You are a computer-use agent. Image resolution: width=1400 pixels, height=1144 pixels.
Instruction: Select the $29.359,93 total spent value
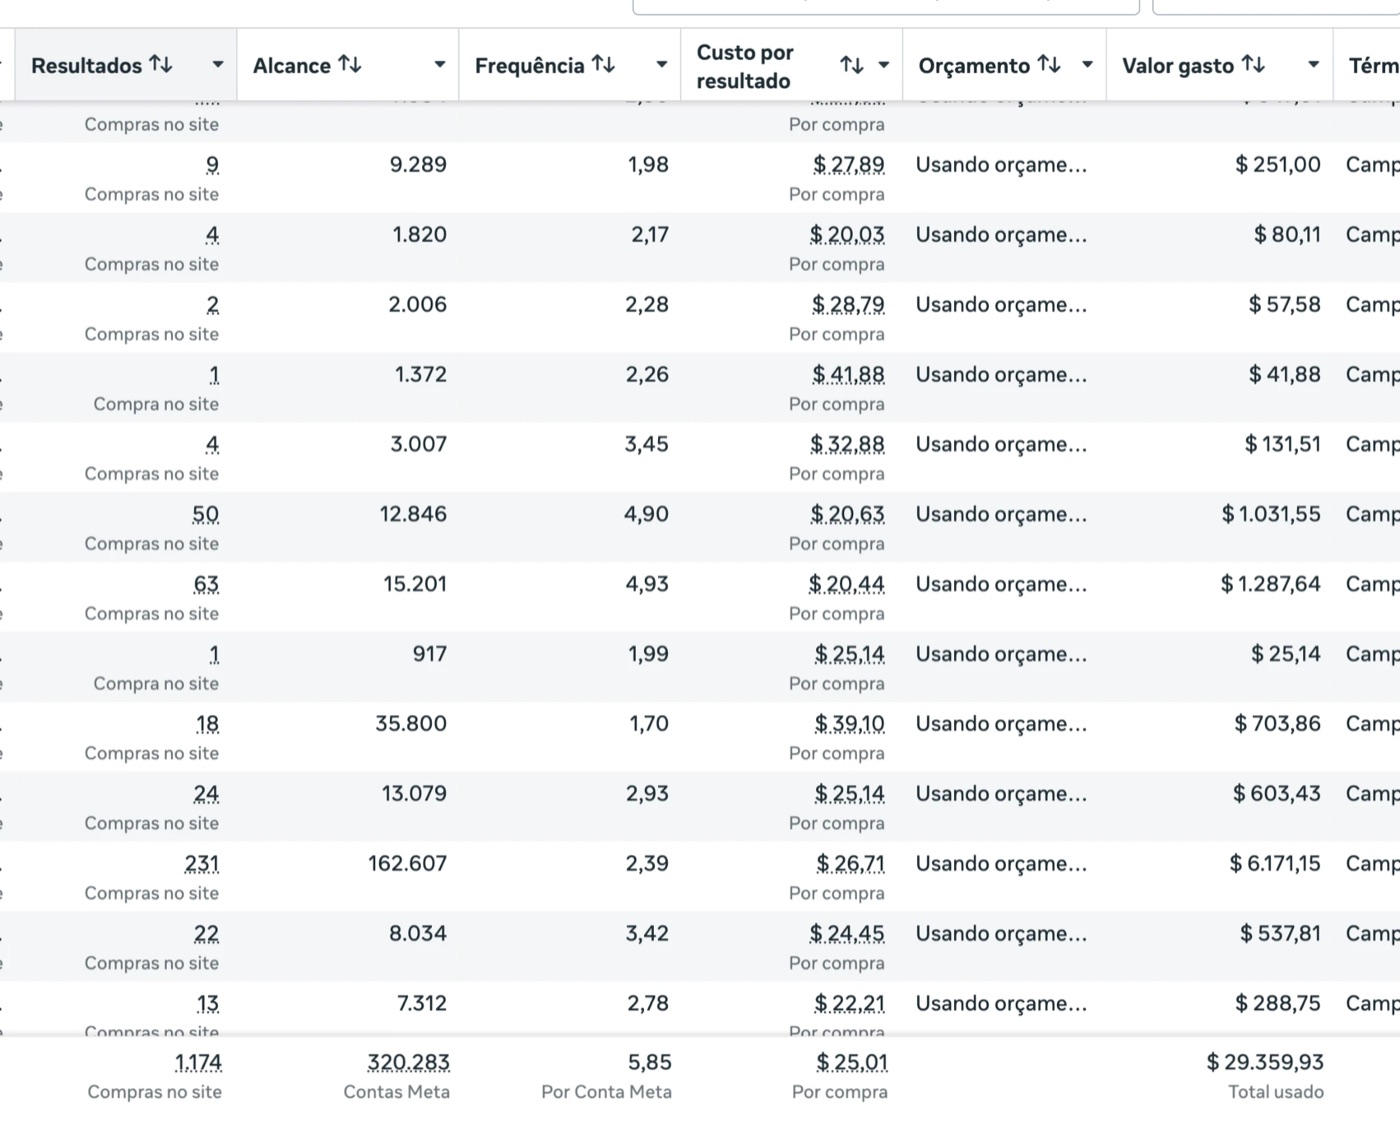click(x=1265, y=1062)
